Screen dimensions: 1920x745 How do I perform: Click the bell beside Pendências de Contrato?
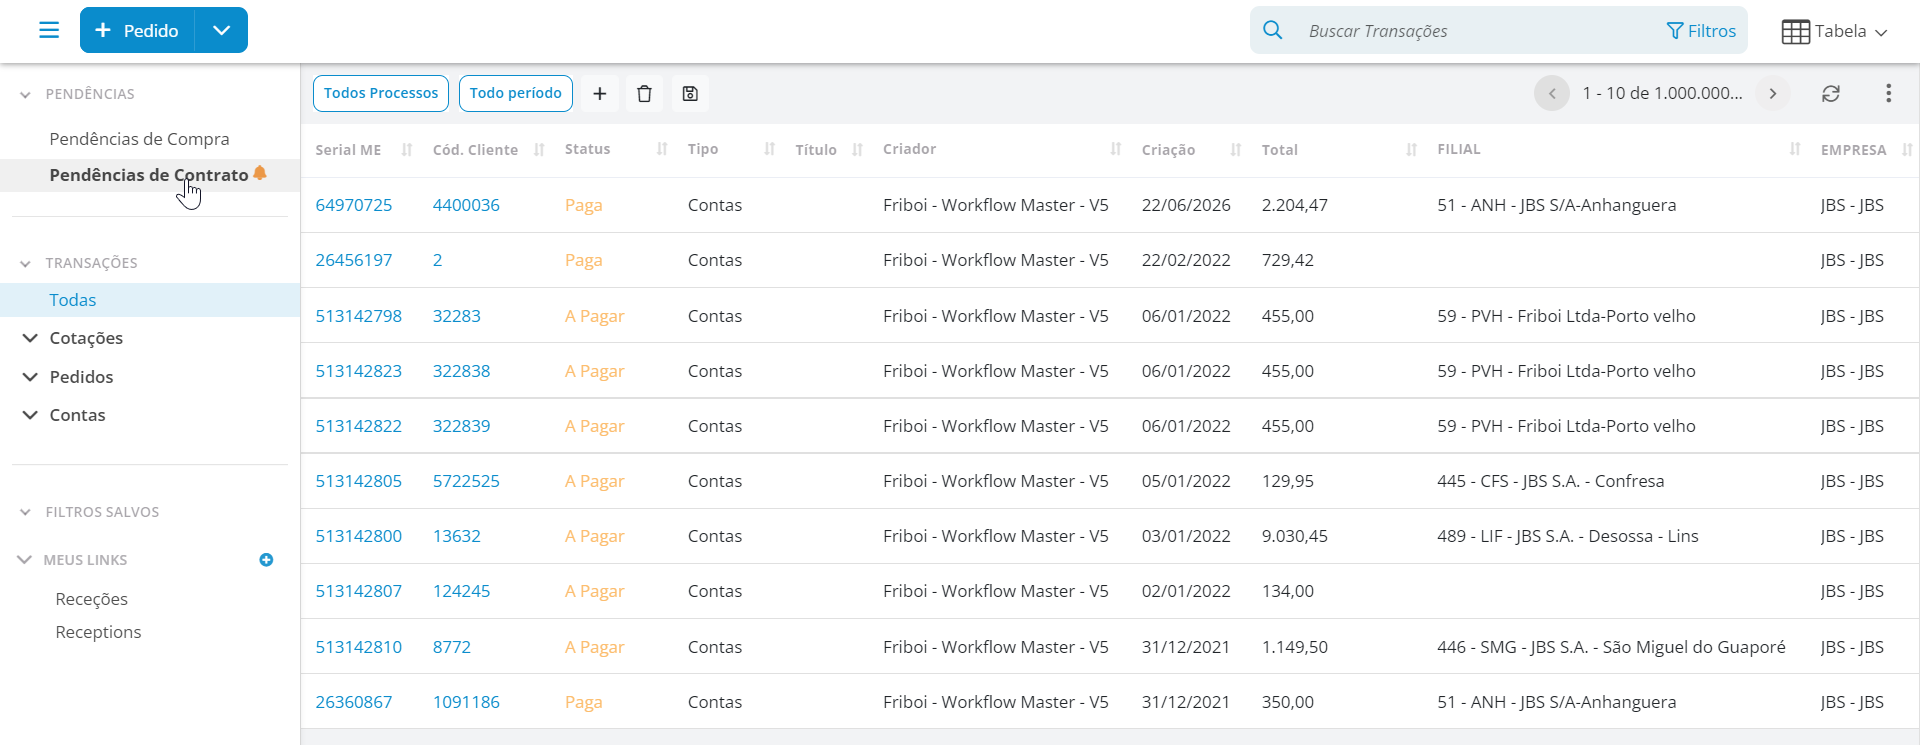[260, 173]
